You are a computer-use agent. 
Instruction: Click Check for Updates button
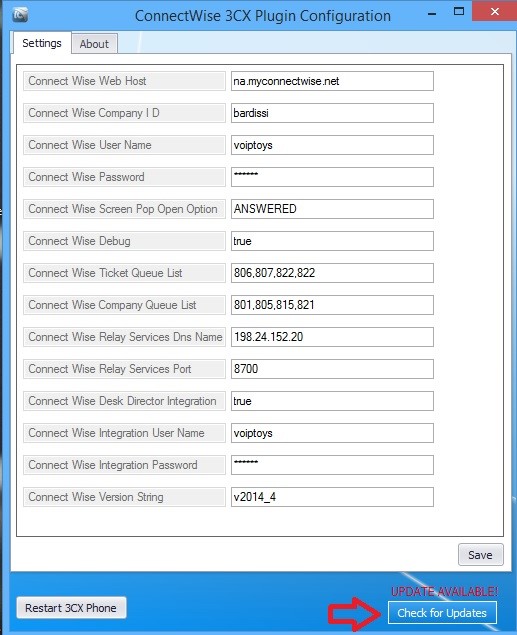pyautogui.click(x=442, y=613)
